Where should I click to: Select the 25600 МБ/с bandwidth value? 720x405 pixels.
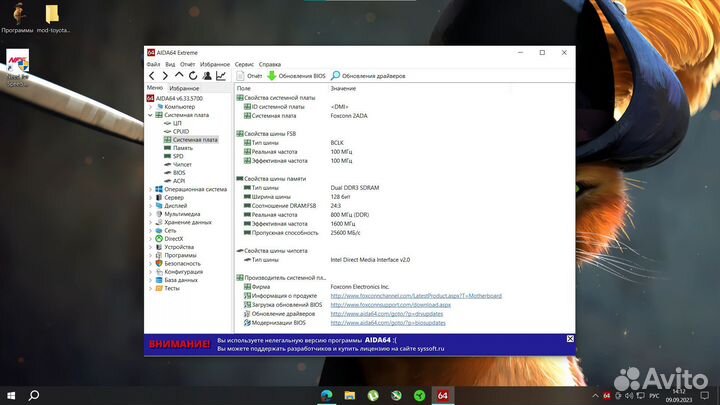tap(345, 233)
